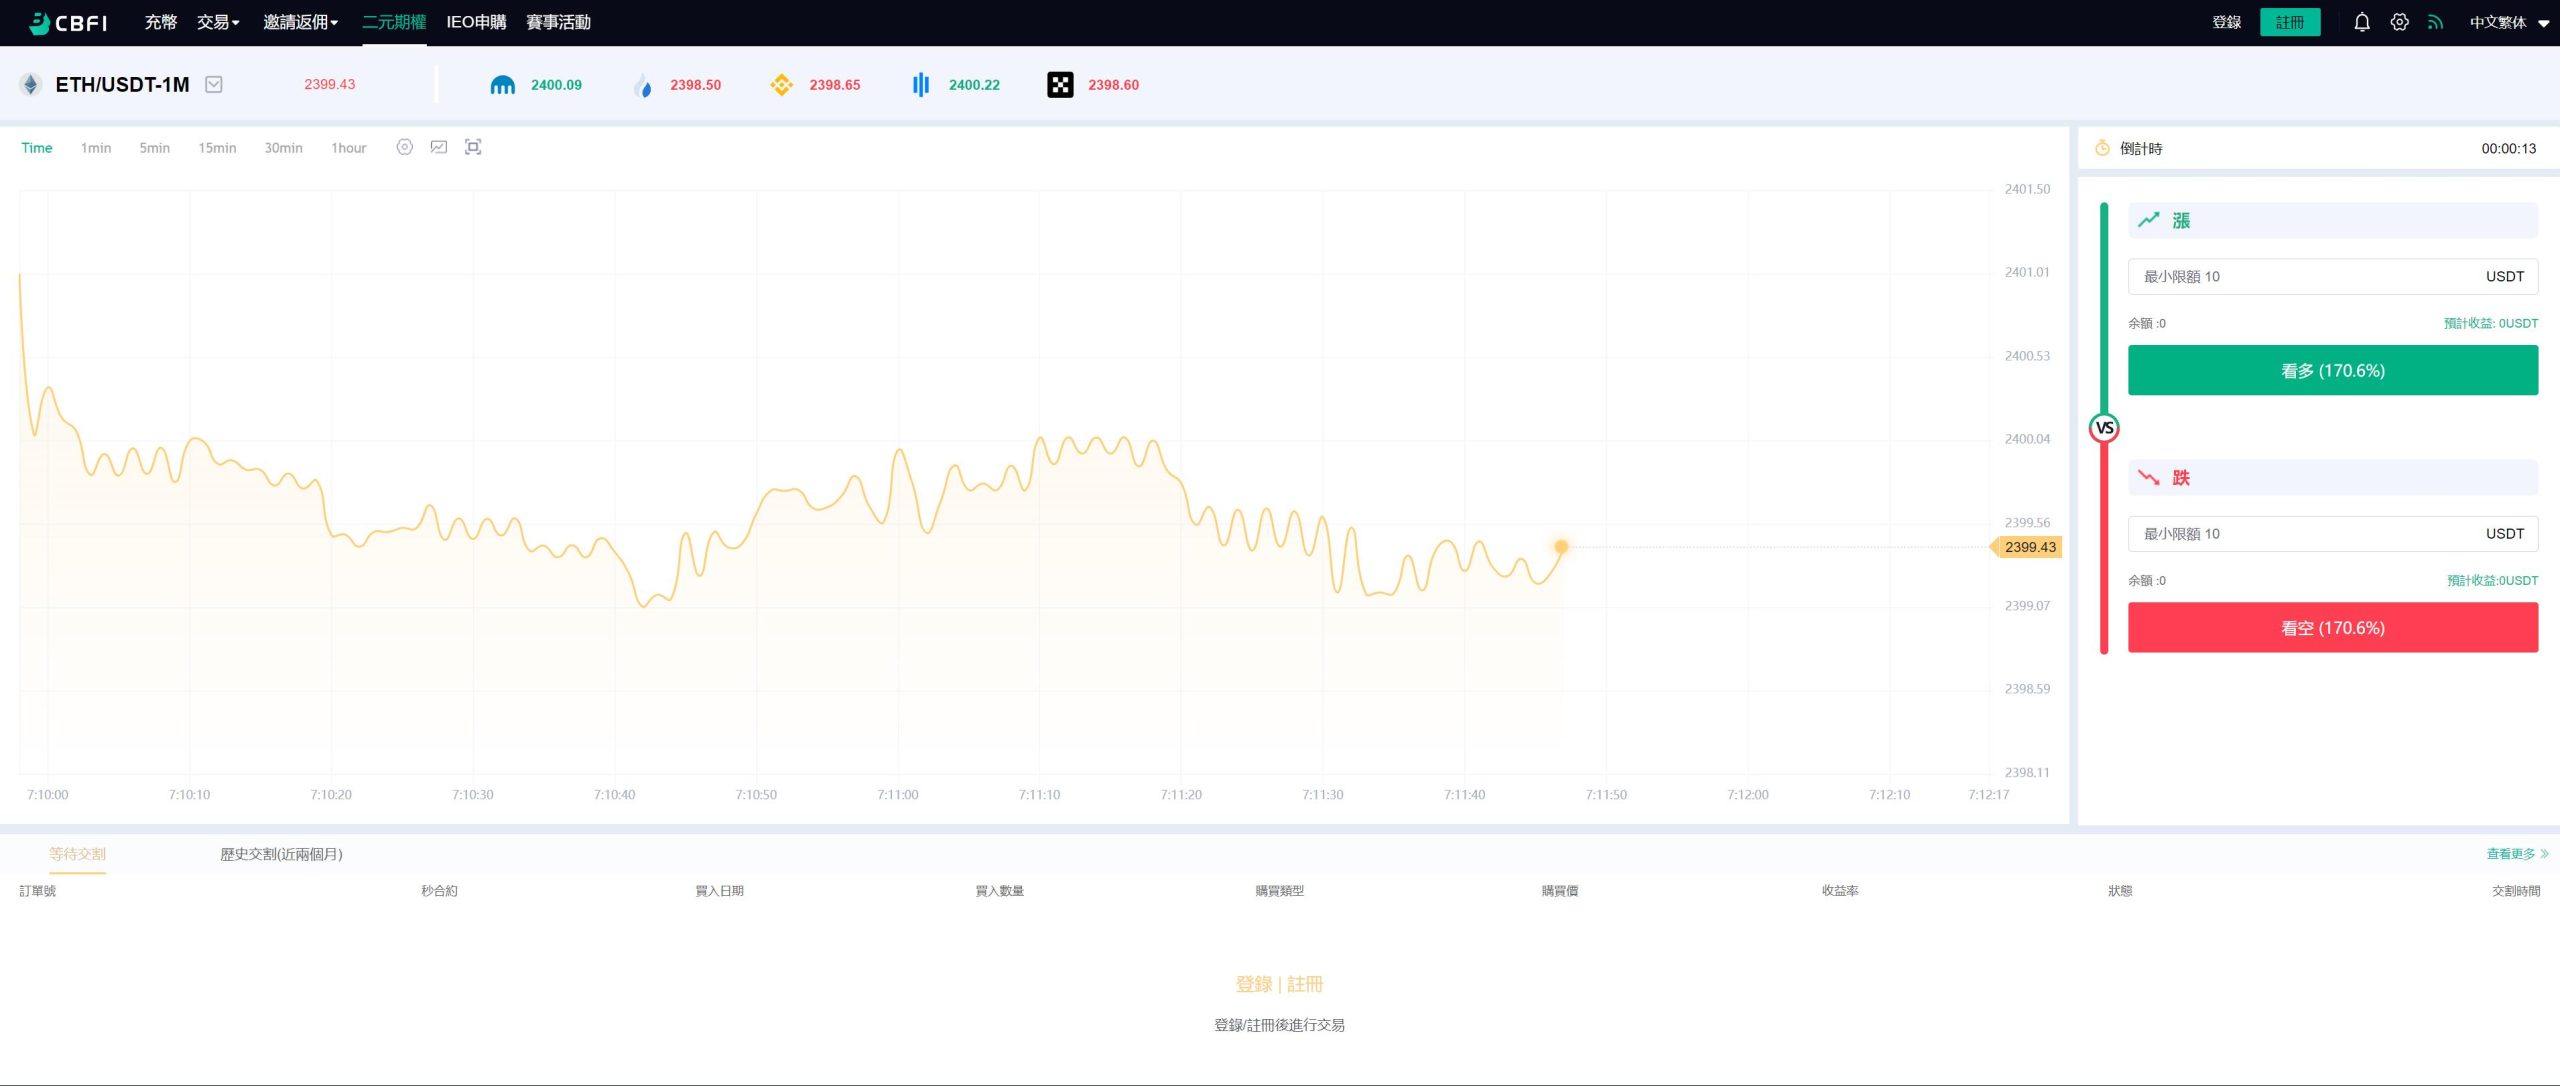Open the 中文繁体 language dropdown
The height and width of the screenshot is (1086, 2560).
[2507, 22]
